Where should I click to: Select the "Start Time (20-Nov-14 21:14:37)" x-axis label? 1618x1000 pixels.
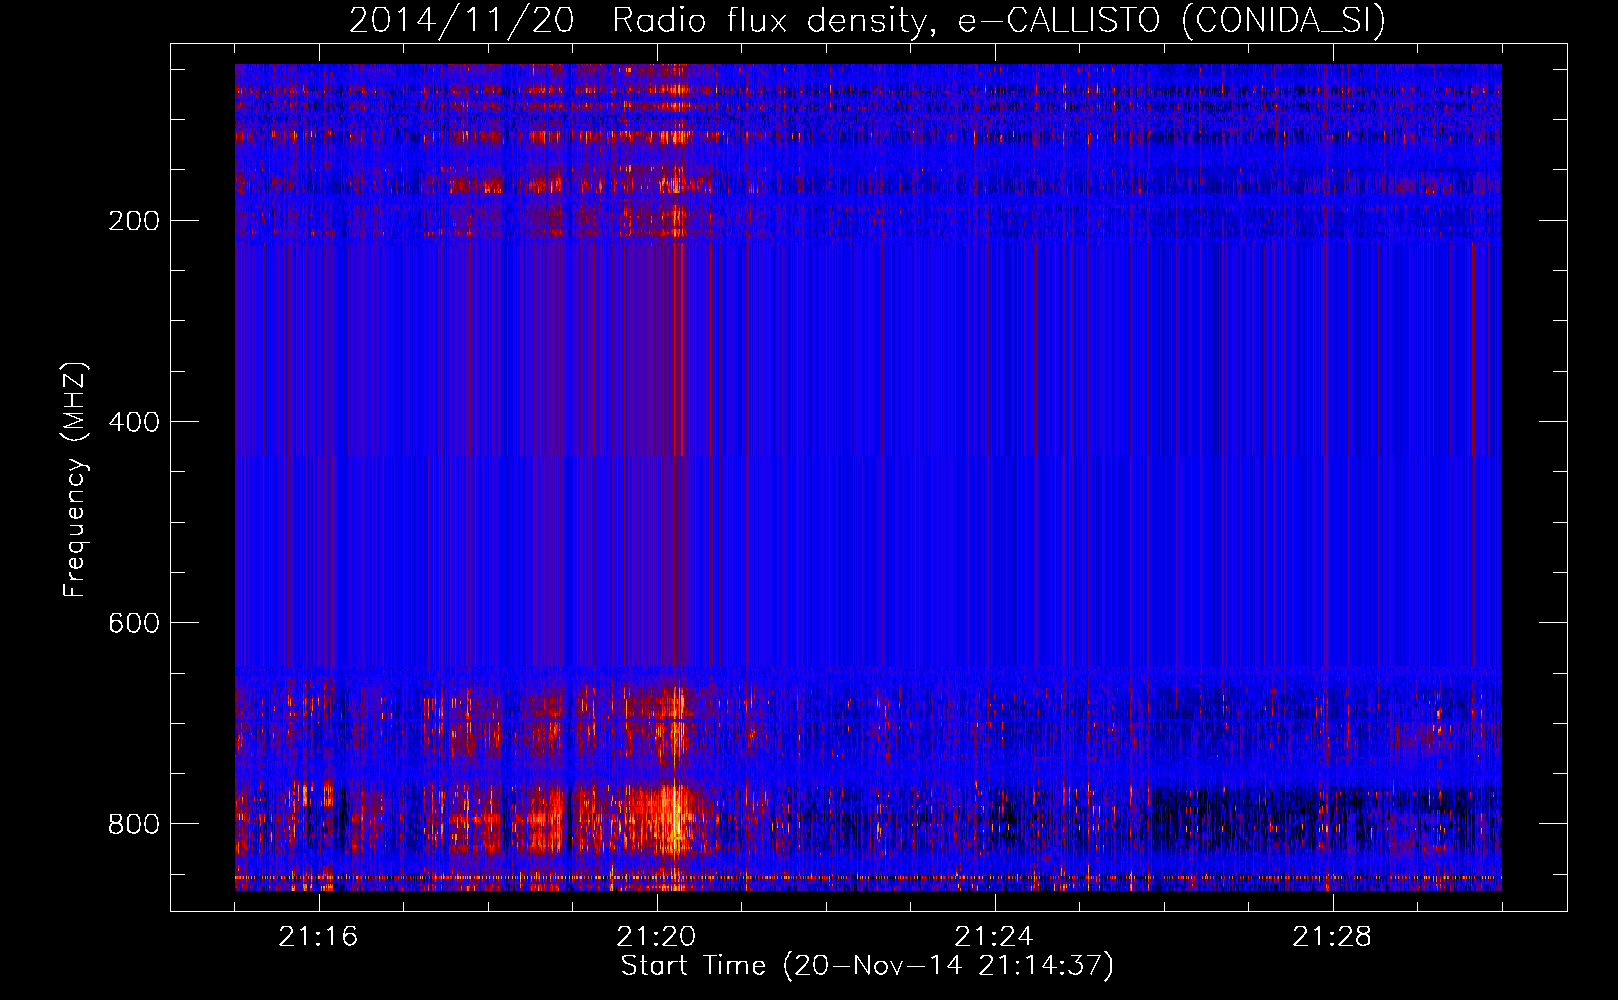click(867, 966)
